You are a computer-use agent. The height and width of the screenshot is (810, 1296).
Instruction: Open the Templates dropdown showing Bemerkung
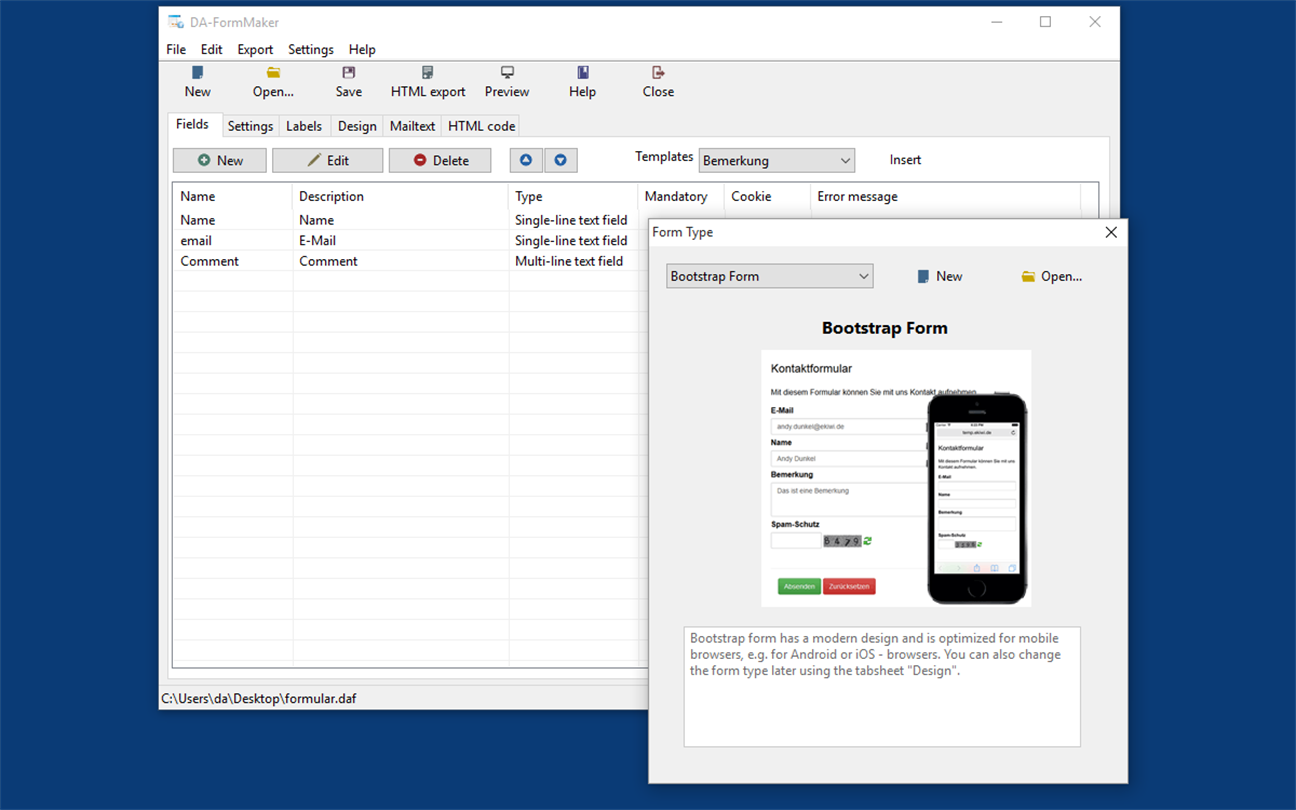coord(777,160)
